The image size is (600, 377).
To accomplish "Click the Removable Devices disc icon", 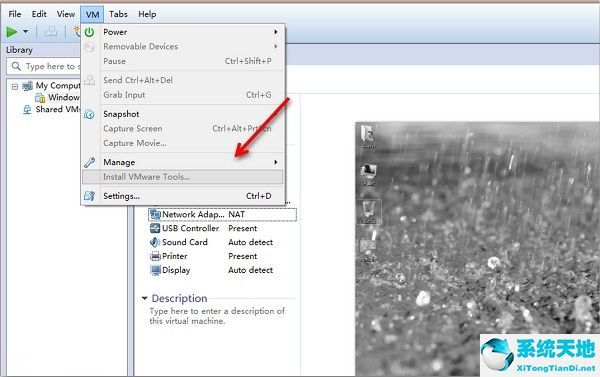I will 89,47.
